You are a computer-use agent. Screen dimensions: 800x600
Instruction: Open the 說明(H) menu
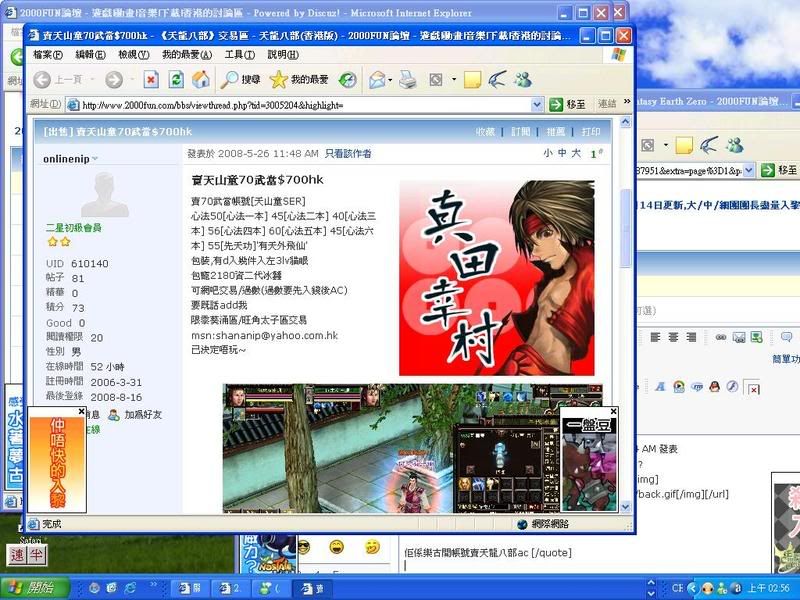click(283, 55)
